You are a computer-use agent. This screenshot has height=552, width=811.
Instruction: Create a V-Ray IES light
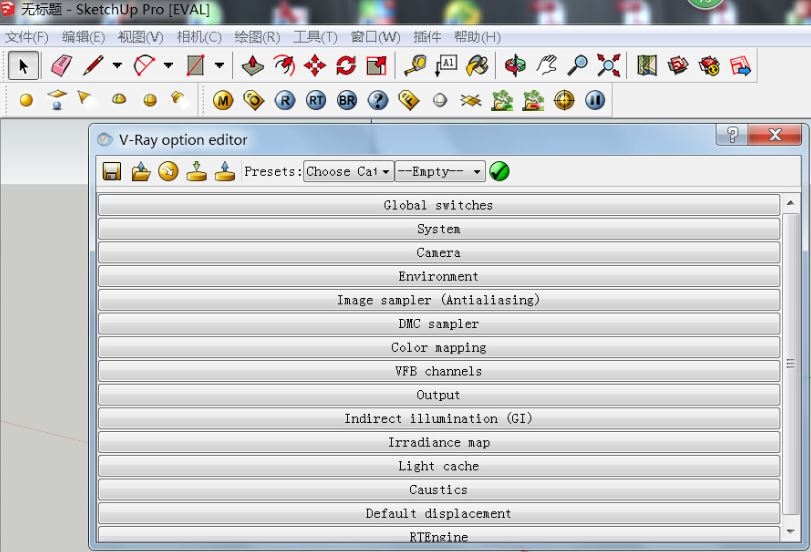click(177, 97)
